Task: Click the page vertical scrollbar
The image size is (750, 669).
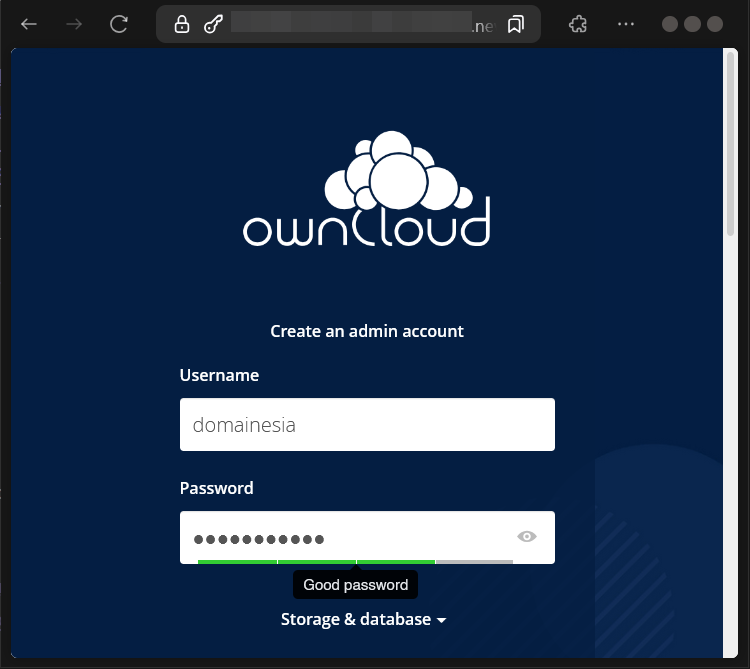Action: [x=730, y=143]
